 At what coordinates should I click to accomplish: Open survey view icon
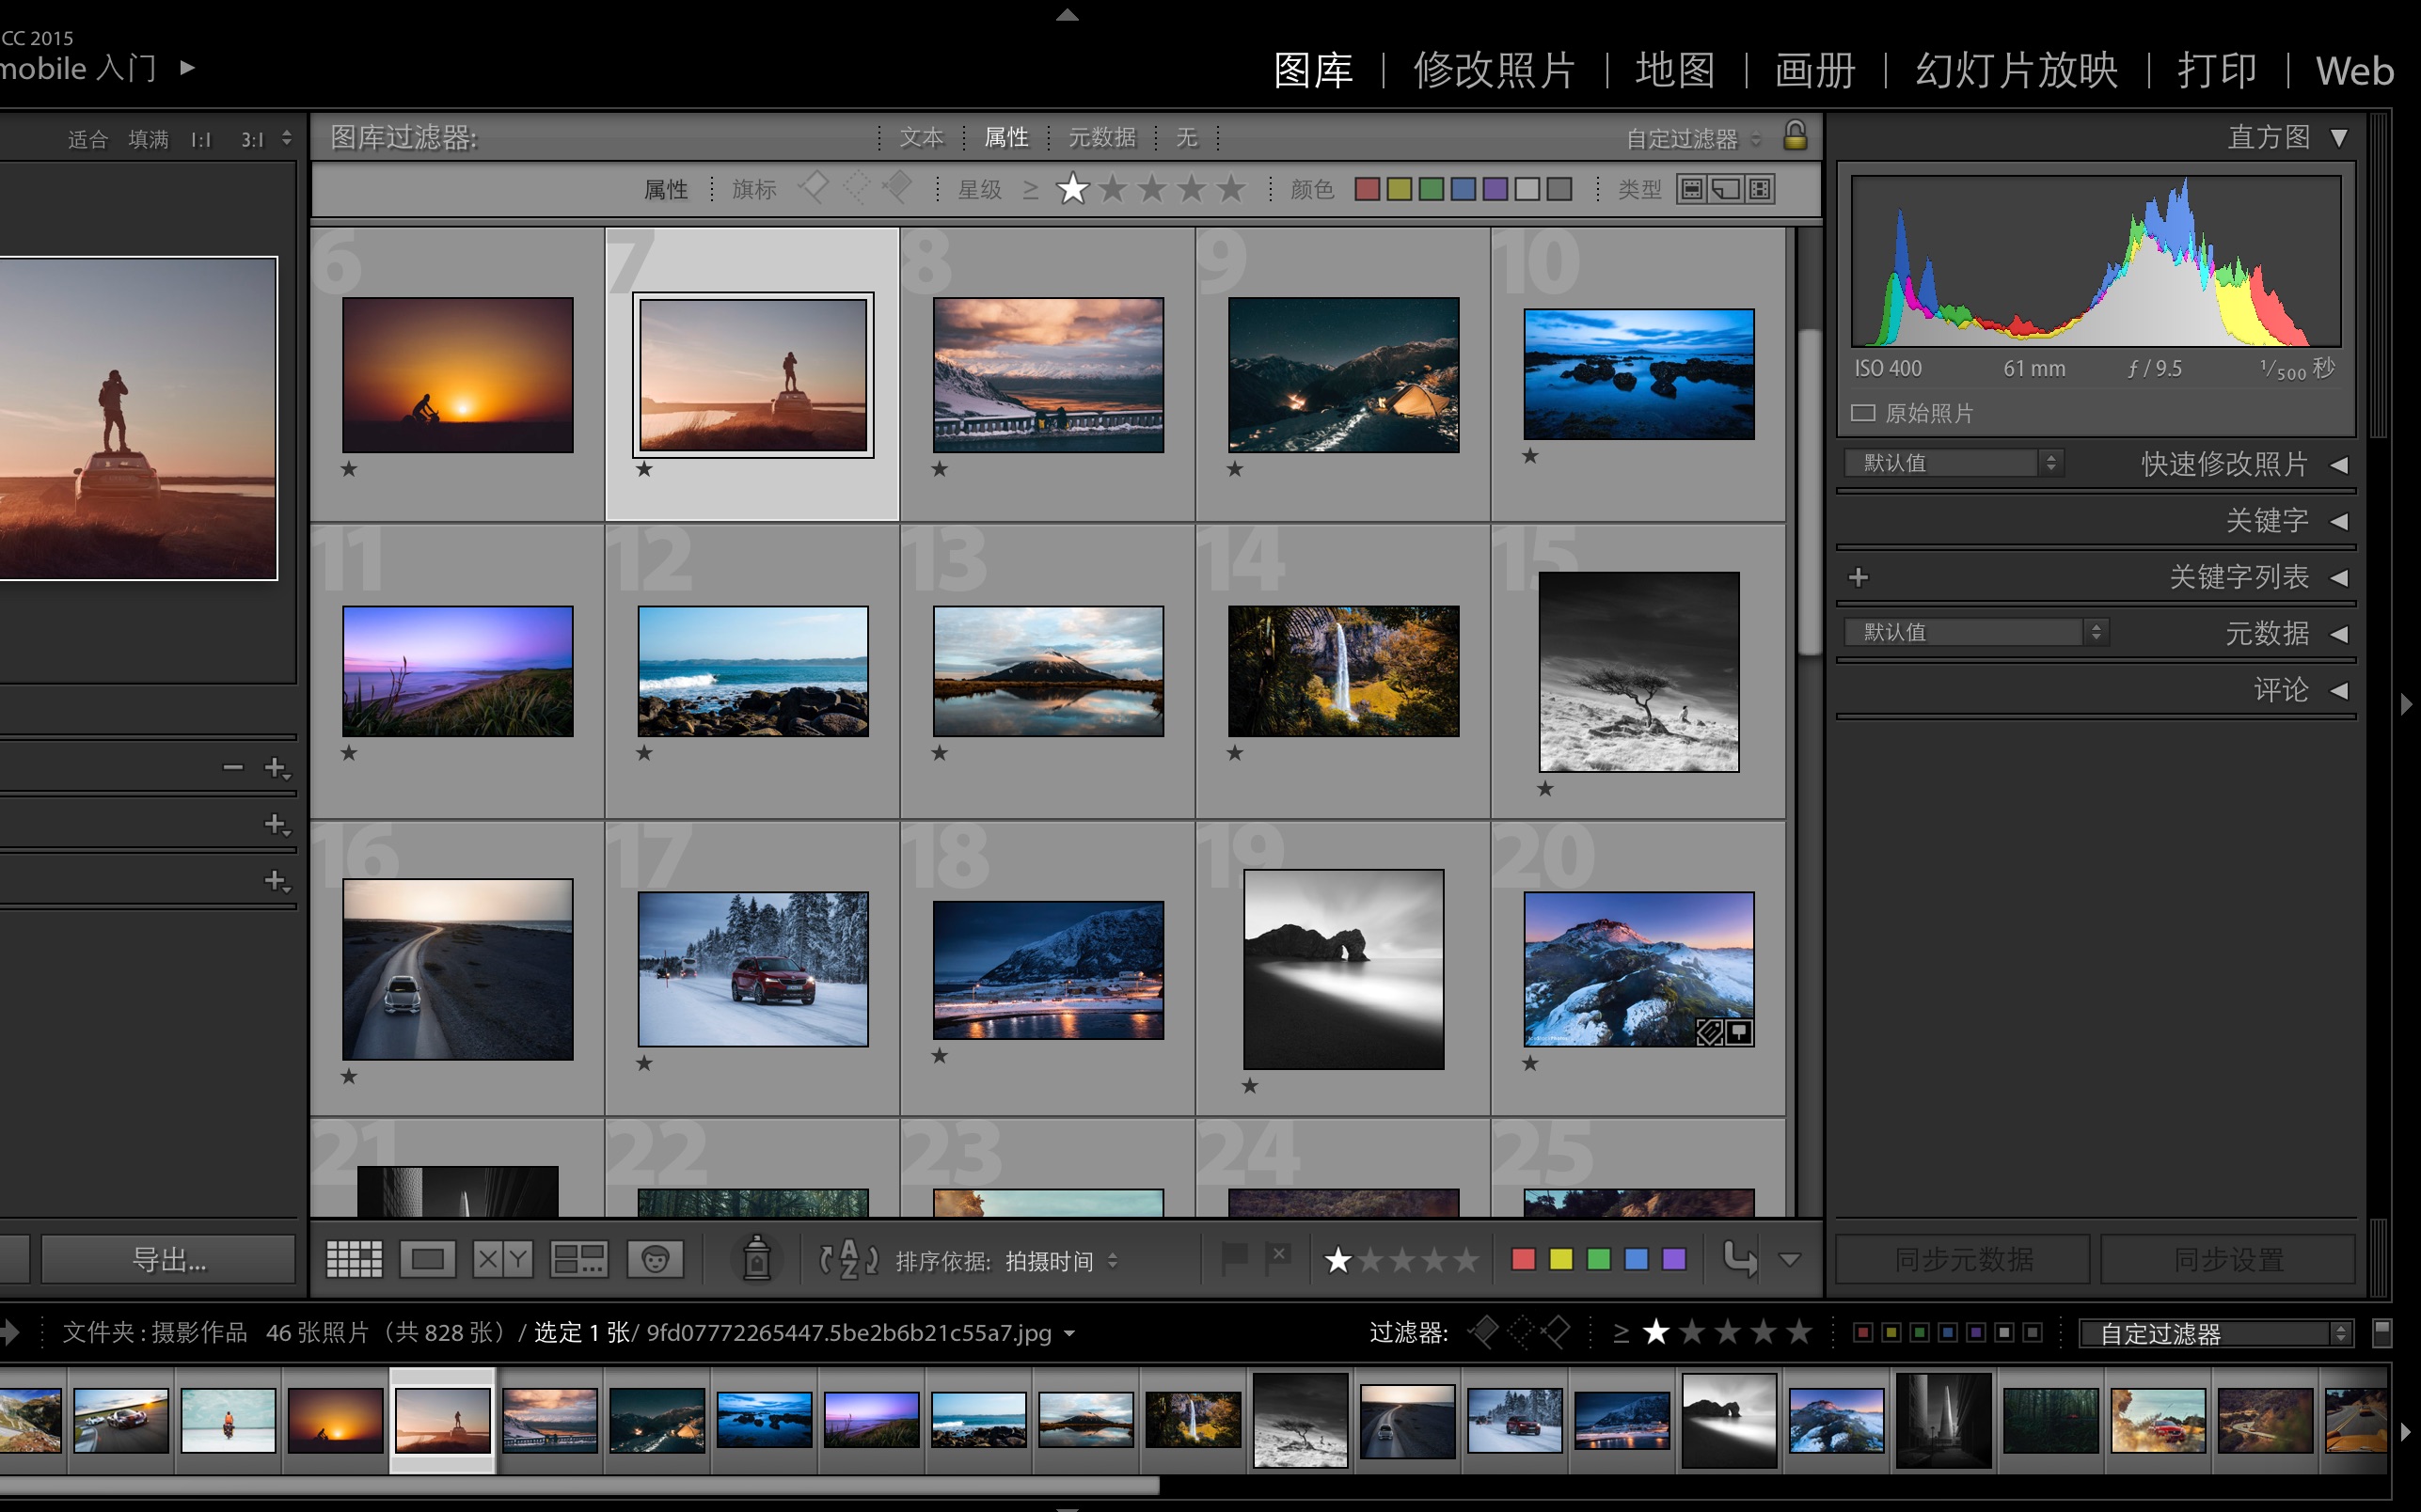point(579,1259)
